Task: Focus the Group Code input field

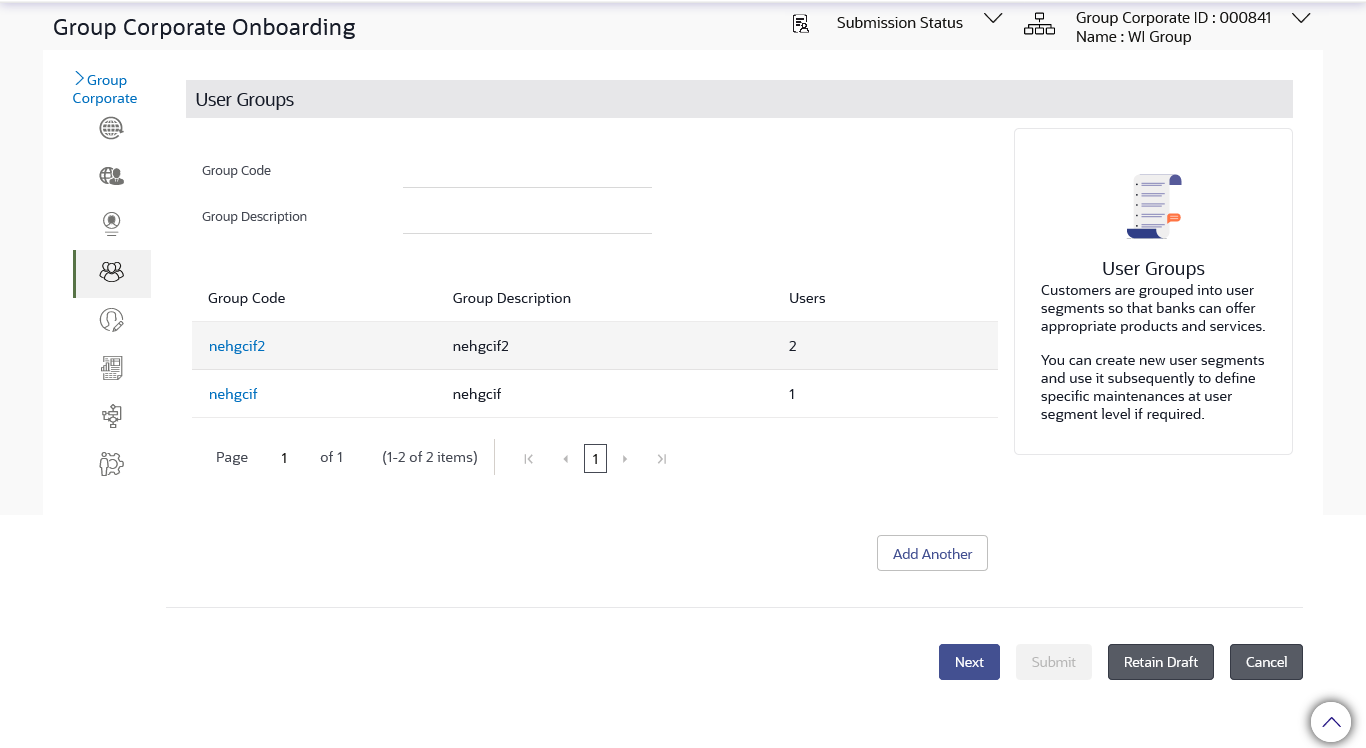Action: pyautogui.click(x=527, y=174)
